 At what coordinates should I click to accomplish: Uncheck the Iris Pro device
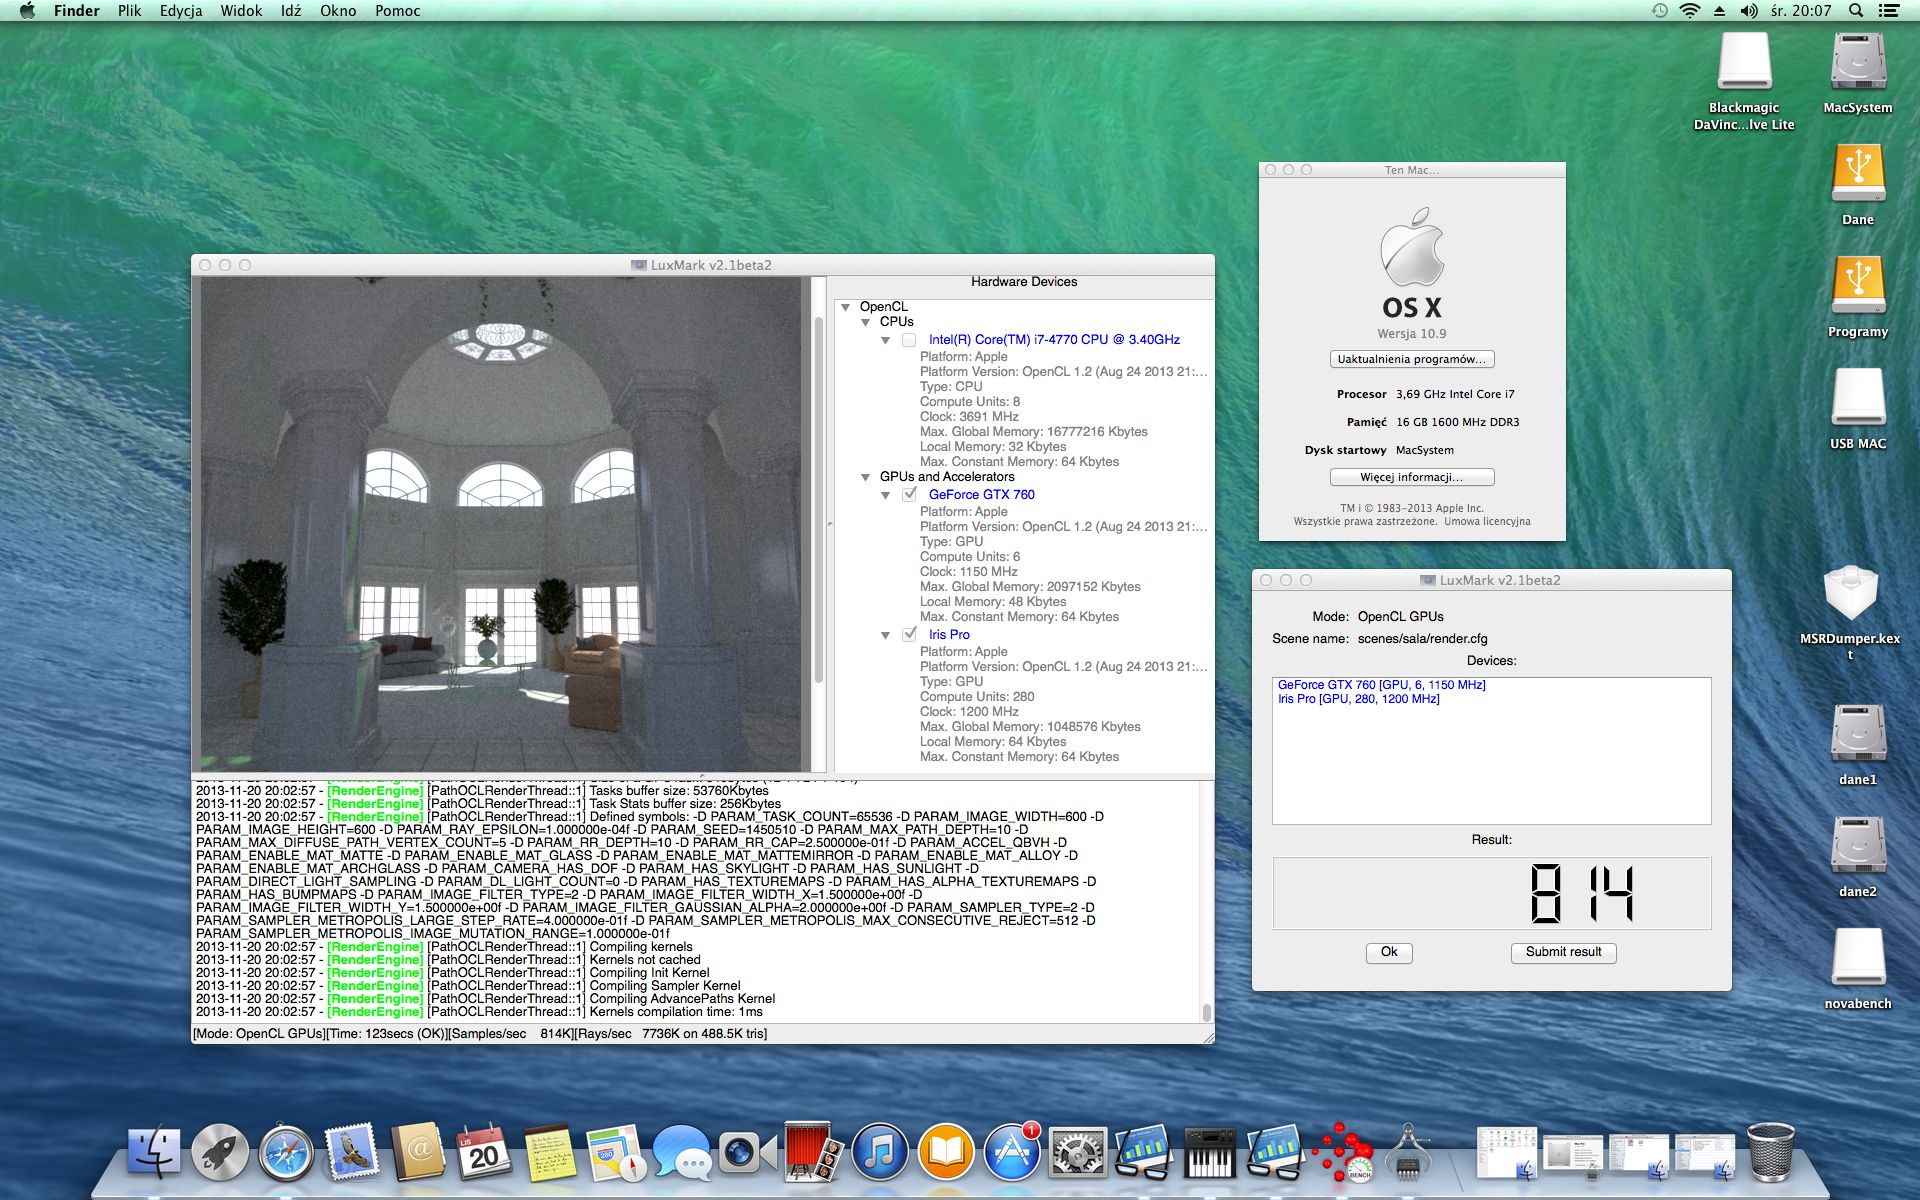(909, 634)
